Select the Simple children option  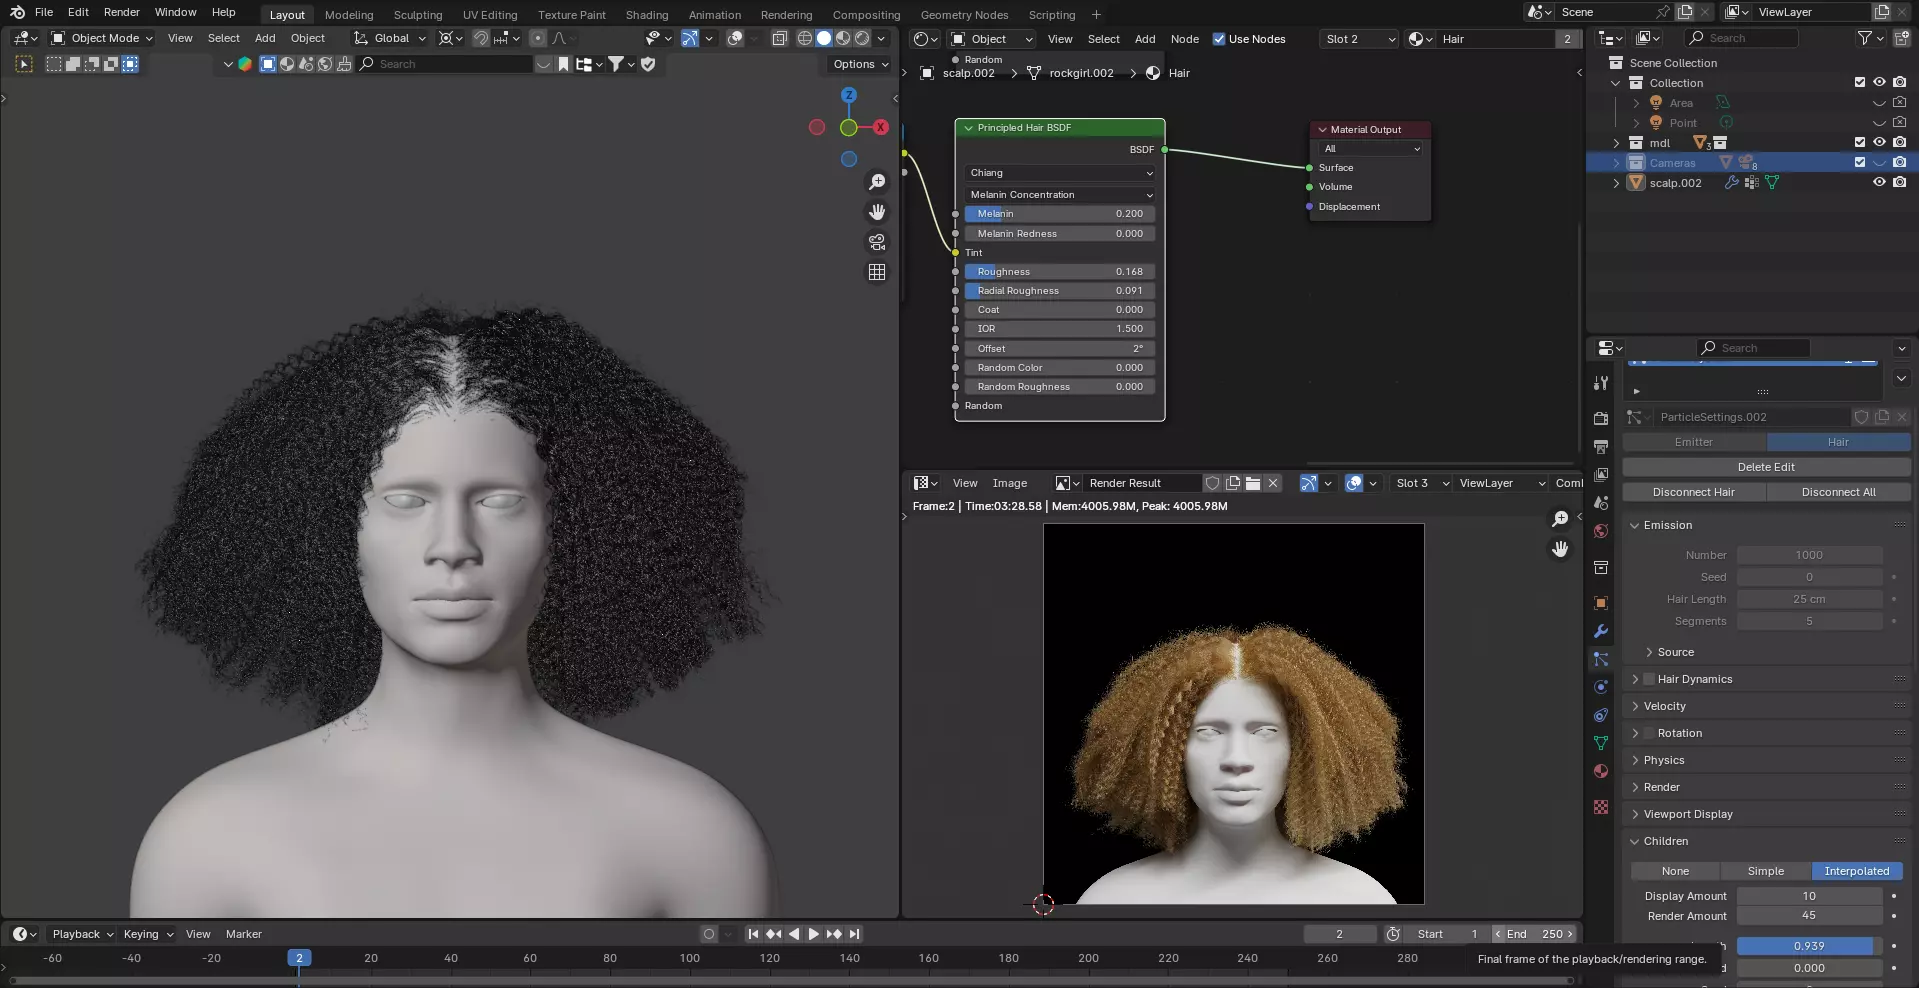click(x=1766, y=871)
